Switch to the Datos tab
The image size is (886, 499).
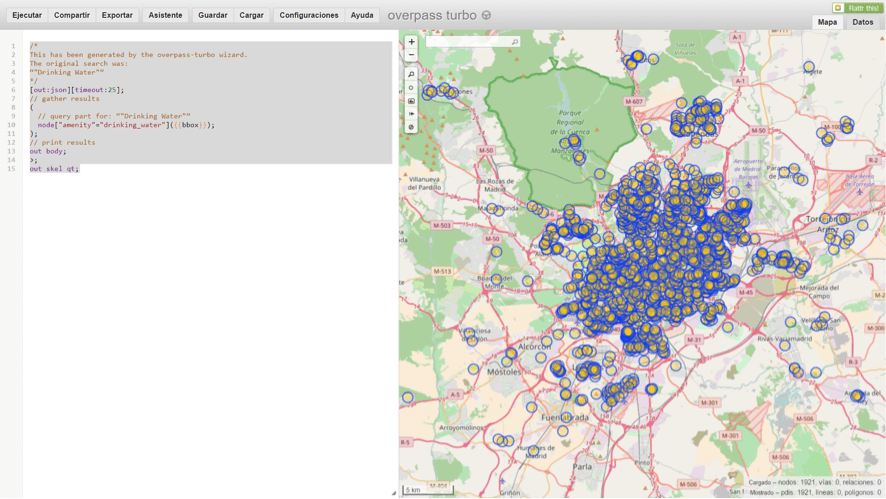862,22
